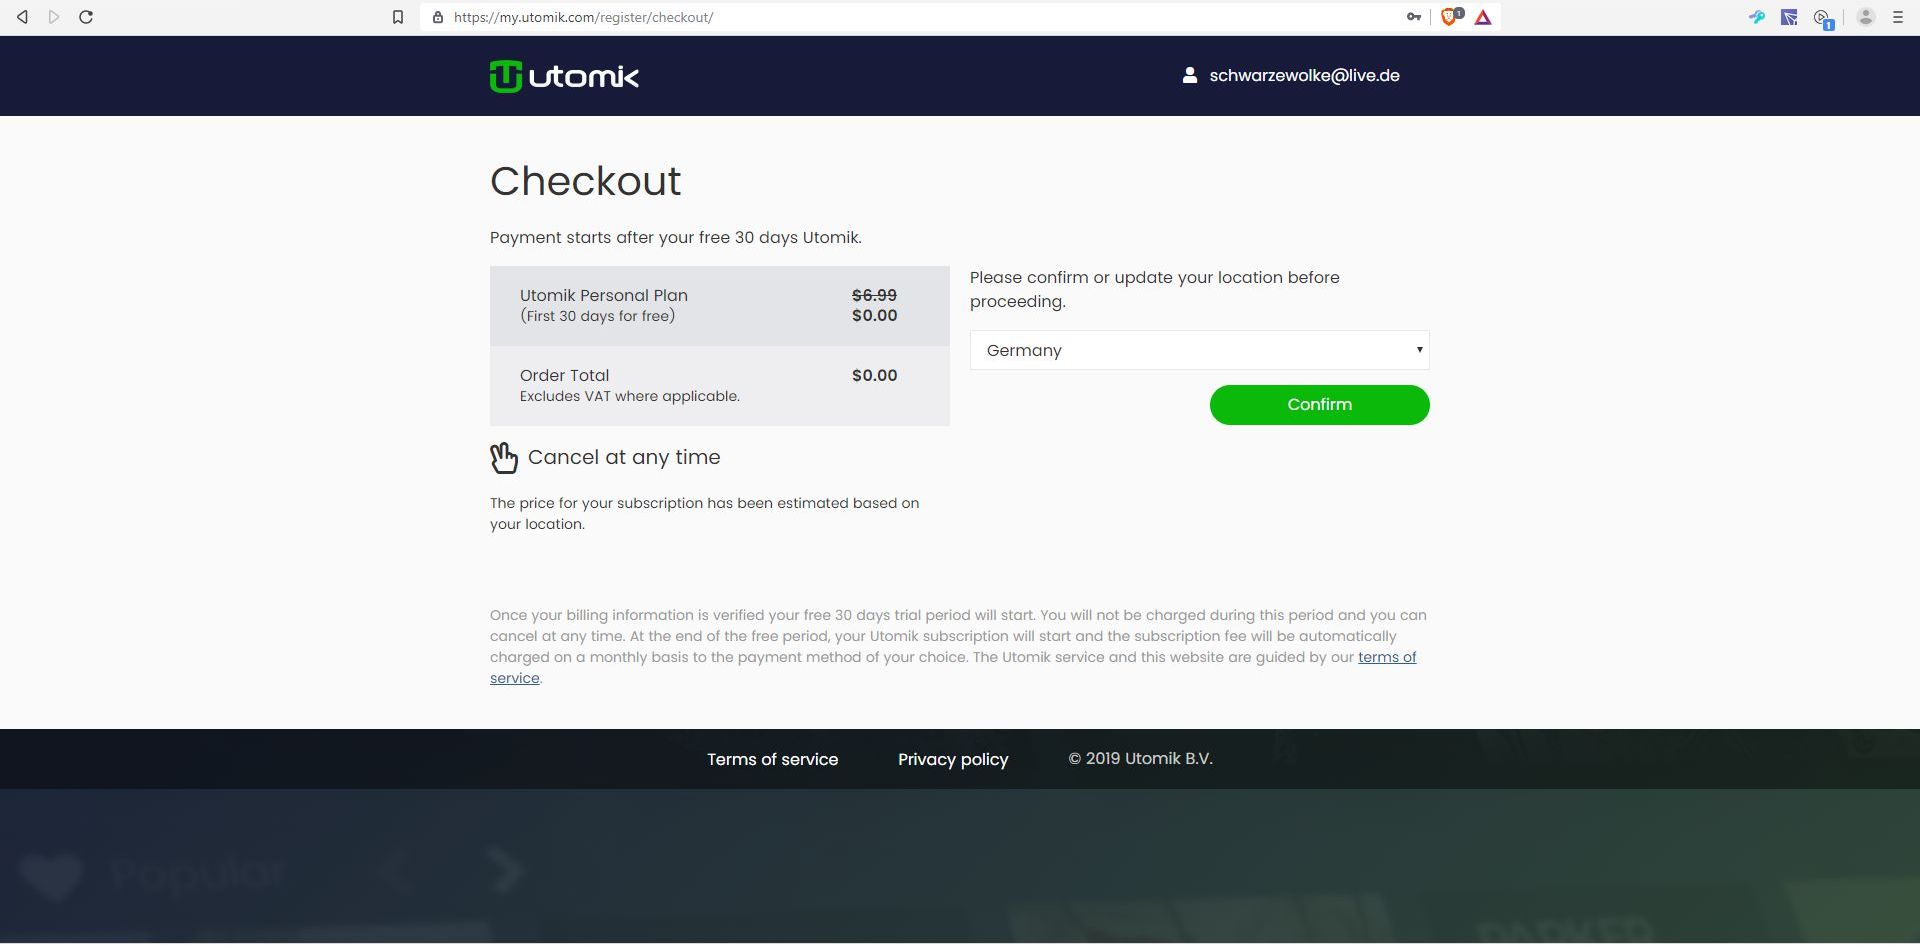
Task: Click the Checkout heading
Action: [585, 181]
